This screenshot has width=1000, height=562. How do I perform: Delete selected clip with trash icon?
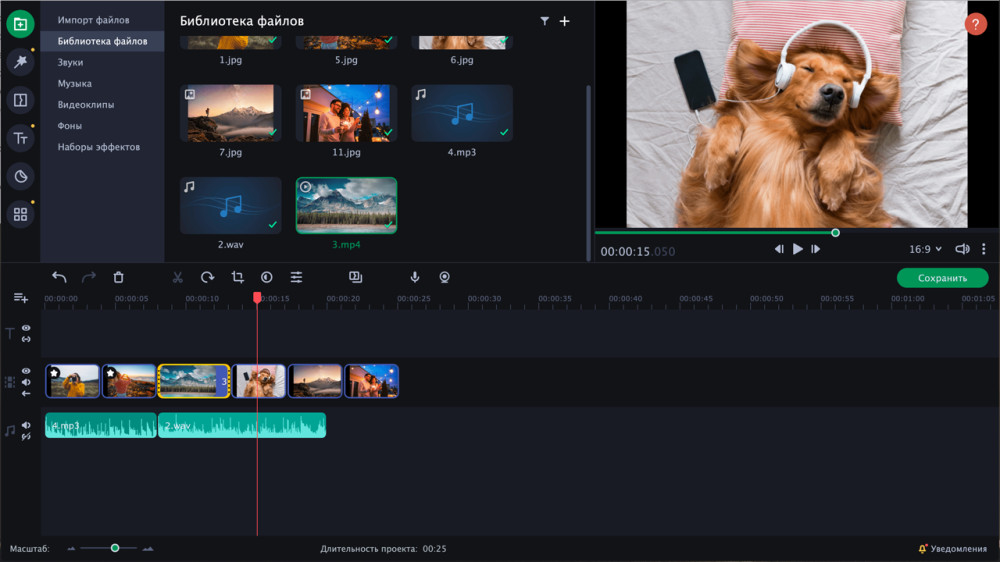point(119,277)
